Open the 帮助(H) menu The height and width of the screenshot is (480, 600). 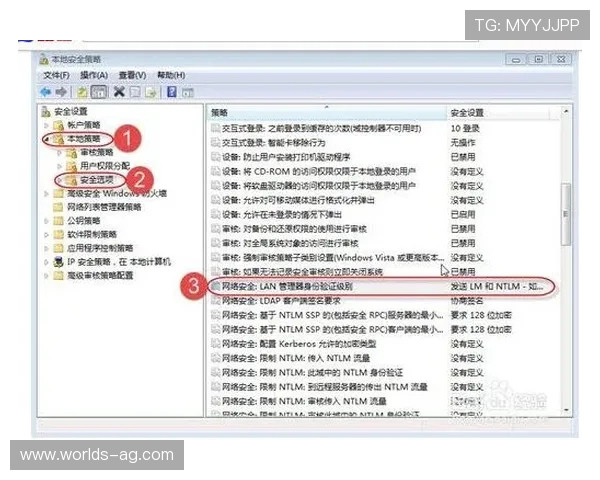pos(171,75)
